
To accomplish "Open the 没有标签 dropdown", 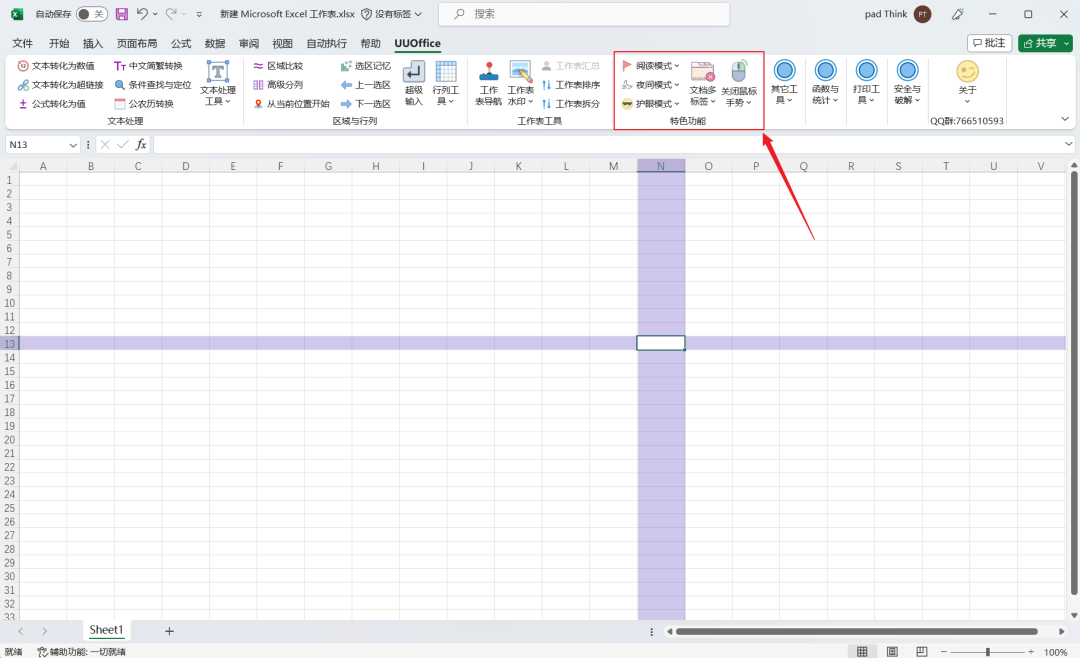I will pos(390,14).
